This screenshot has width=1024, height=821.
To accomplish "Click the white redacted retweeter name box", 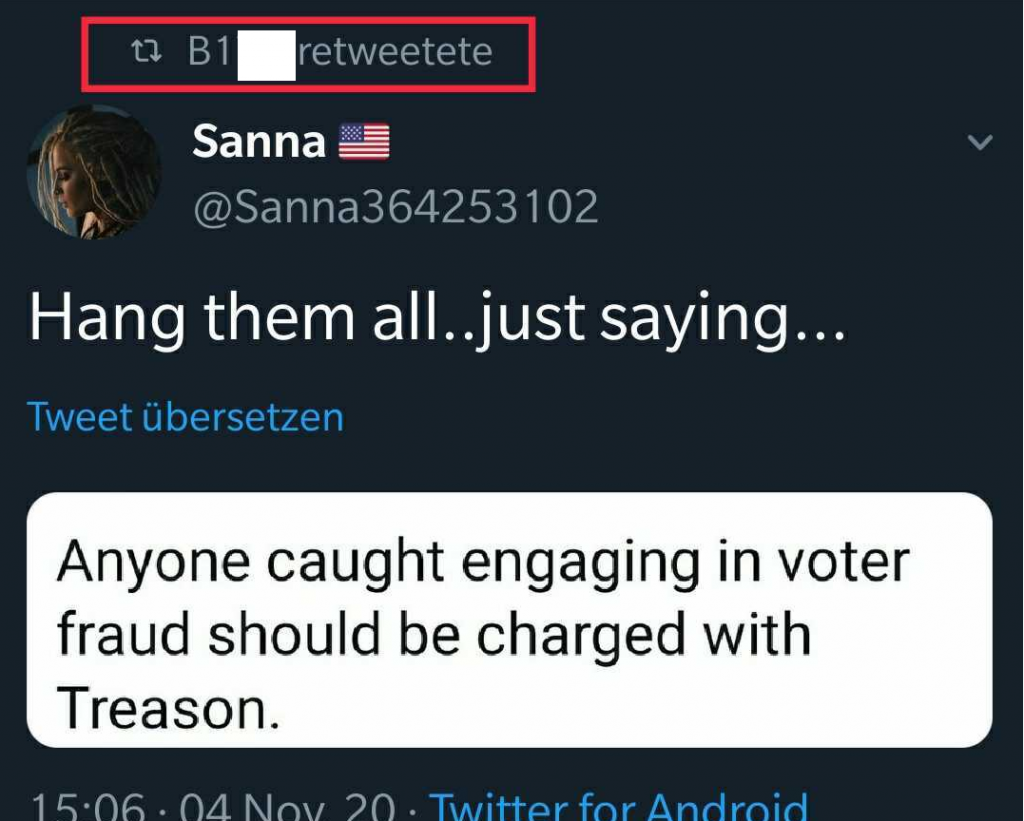I will point(265,53).
